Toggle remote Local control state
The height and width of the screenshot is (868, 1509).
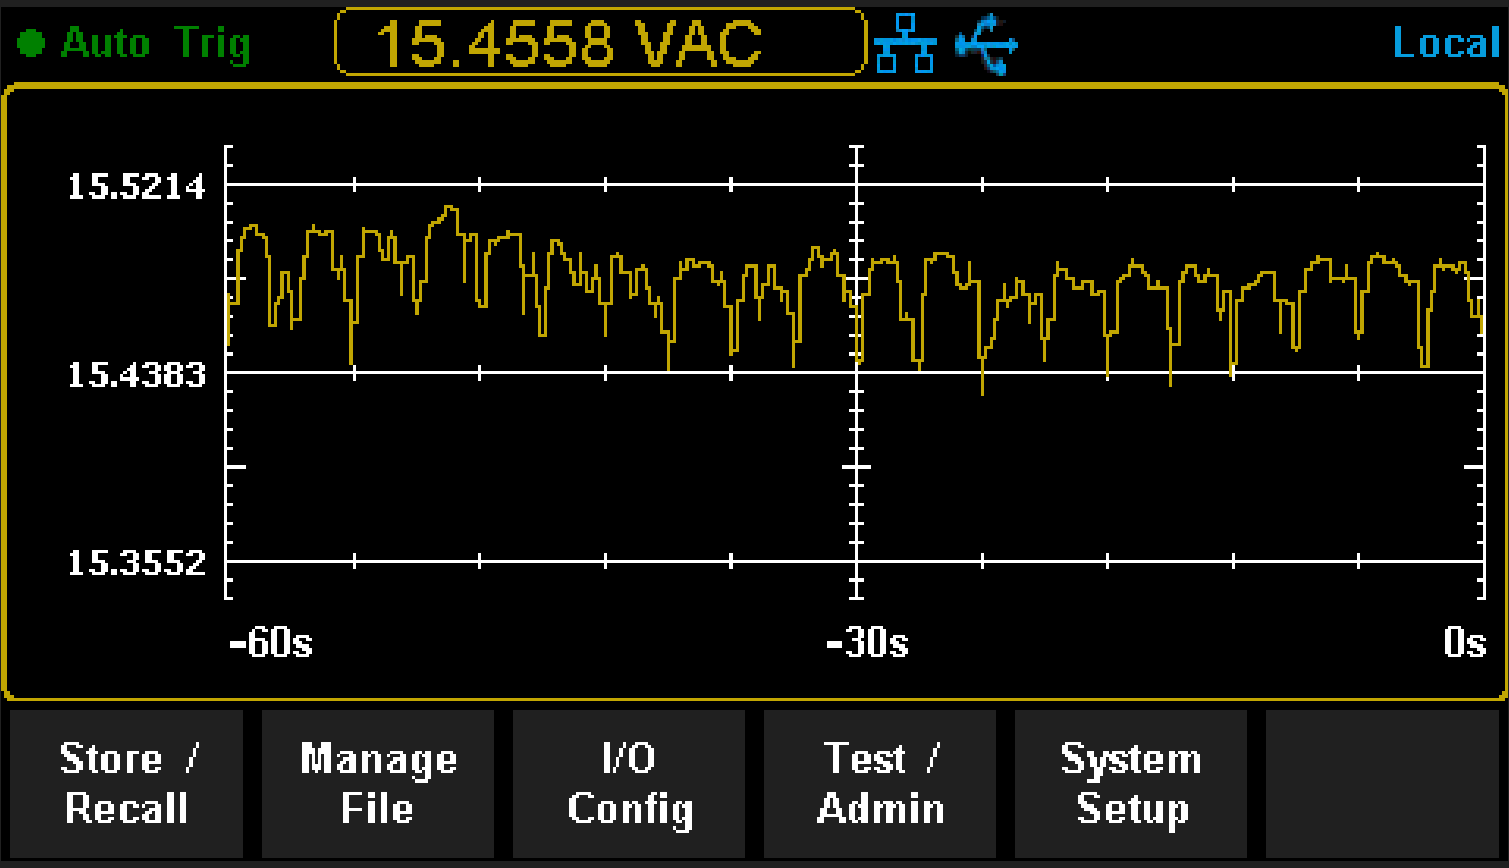1444,42
